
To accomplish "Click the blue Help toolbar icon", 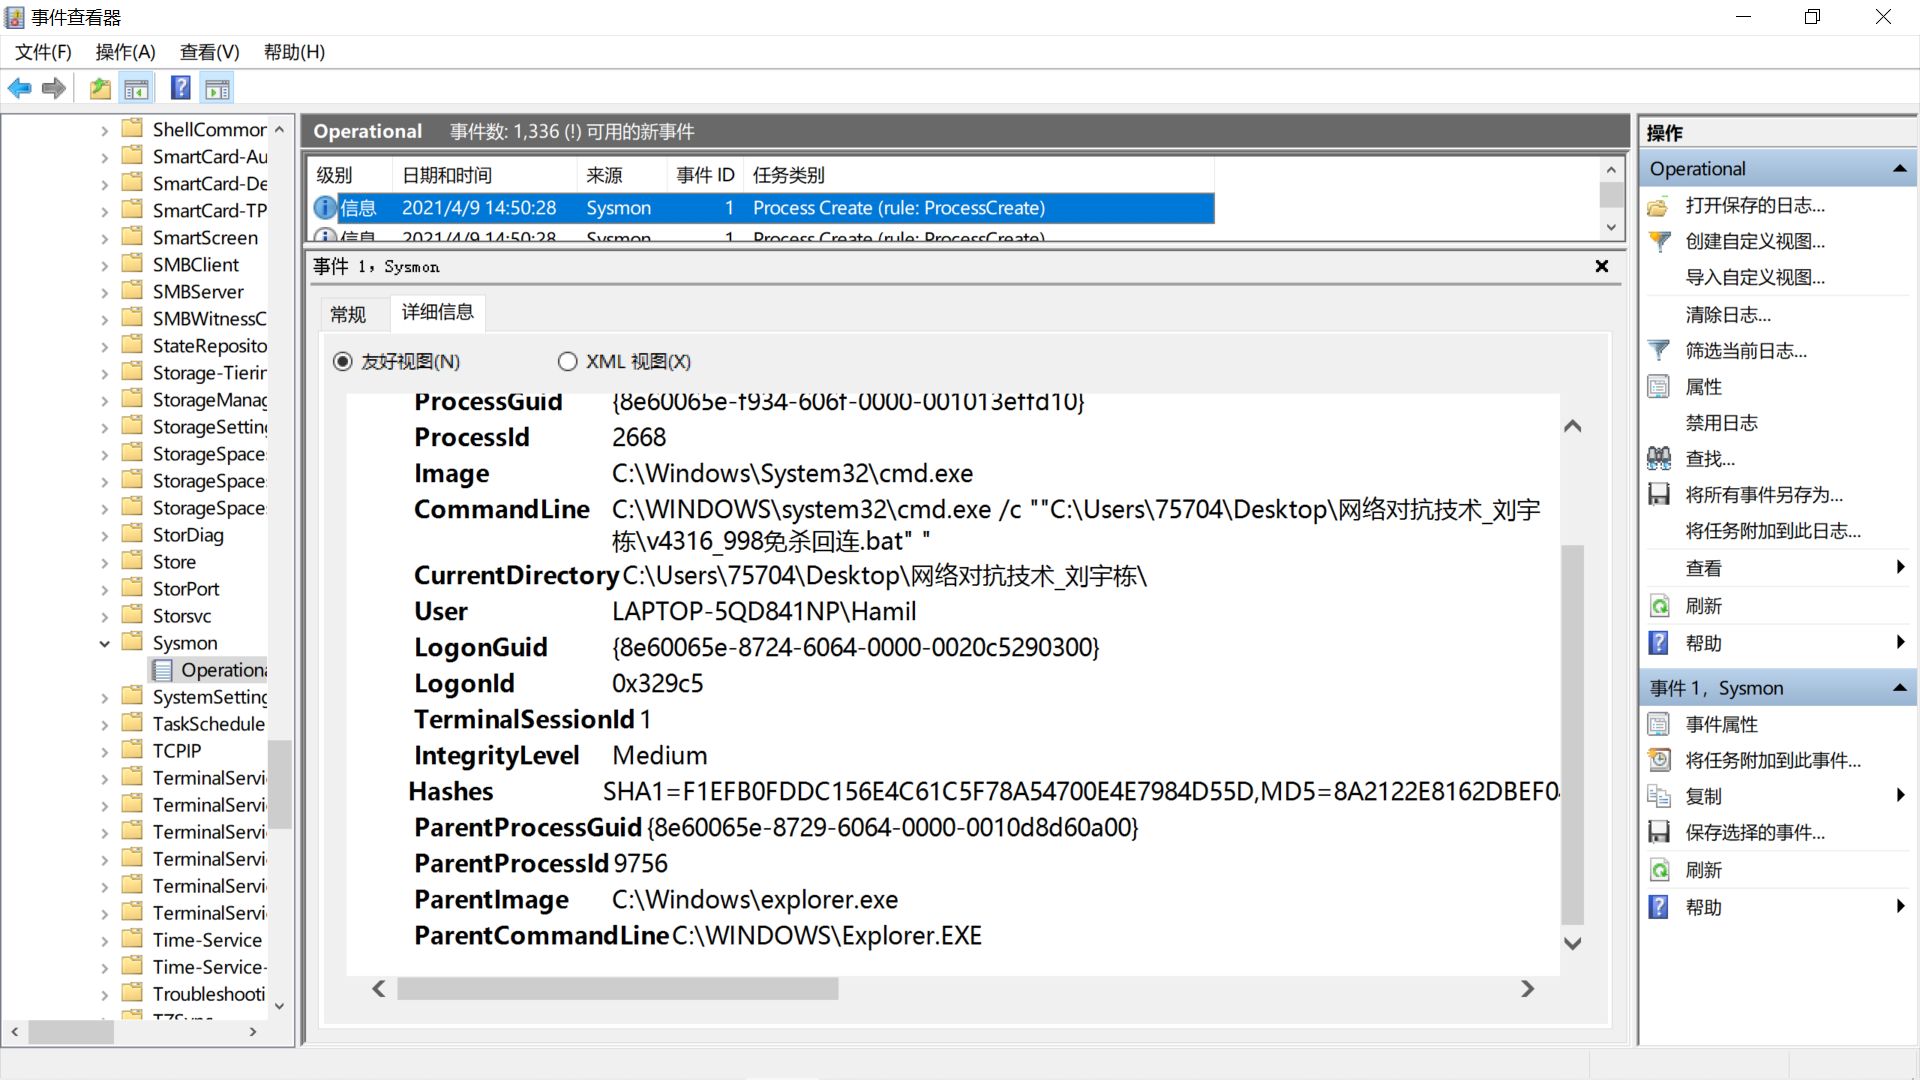I will [x=180, y=89].
